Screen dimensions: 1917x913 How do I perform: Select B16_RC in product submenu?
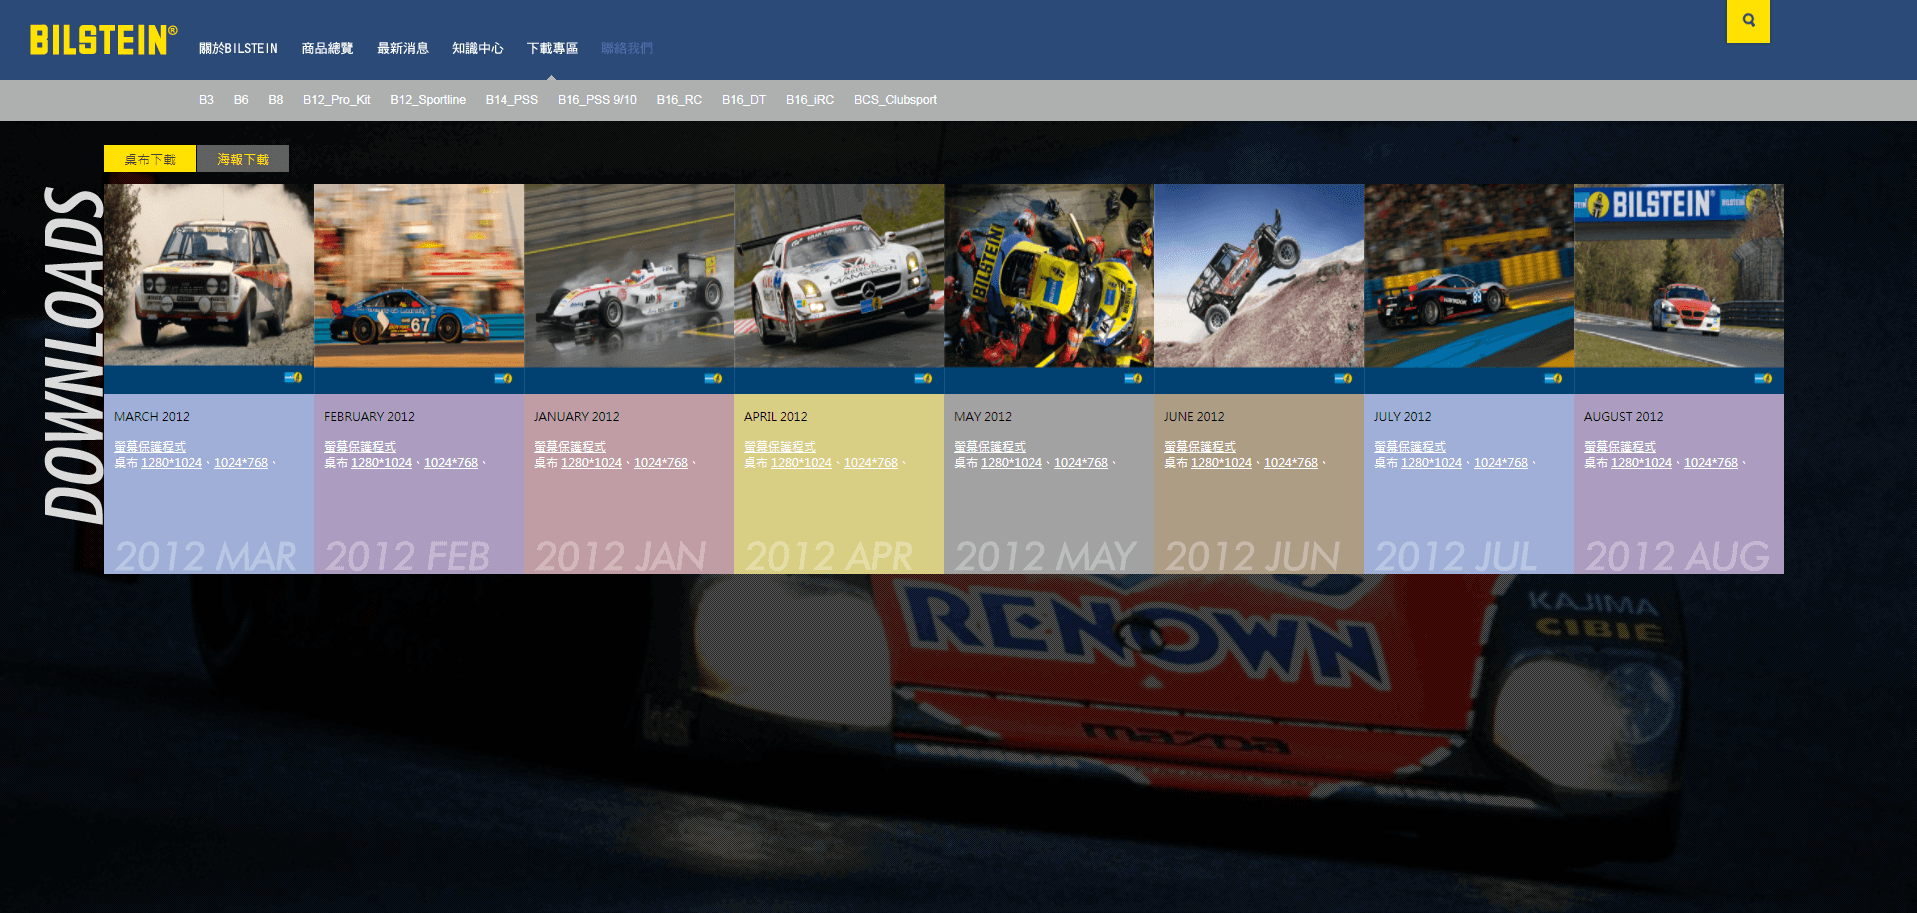(679, 100)
